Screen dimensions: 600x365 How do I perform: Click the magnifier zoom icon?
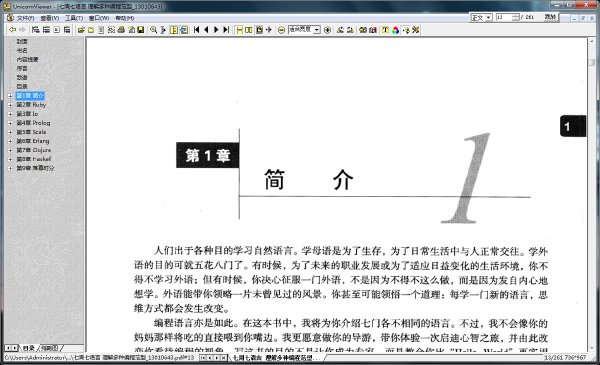pyautogui.click(x=153, y=29)
